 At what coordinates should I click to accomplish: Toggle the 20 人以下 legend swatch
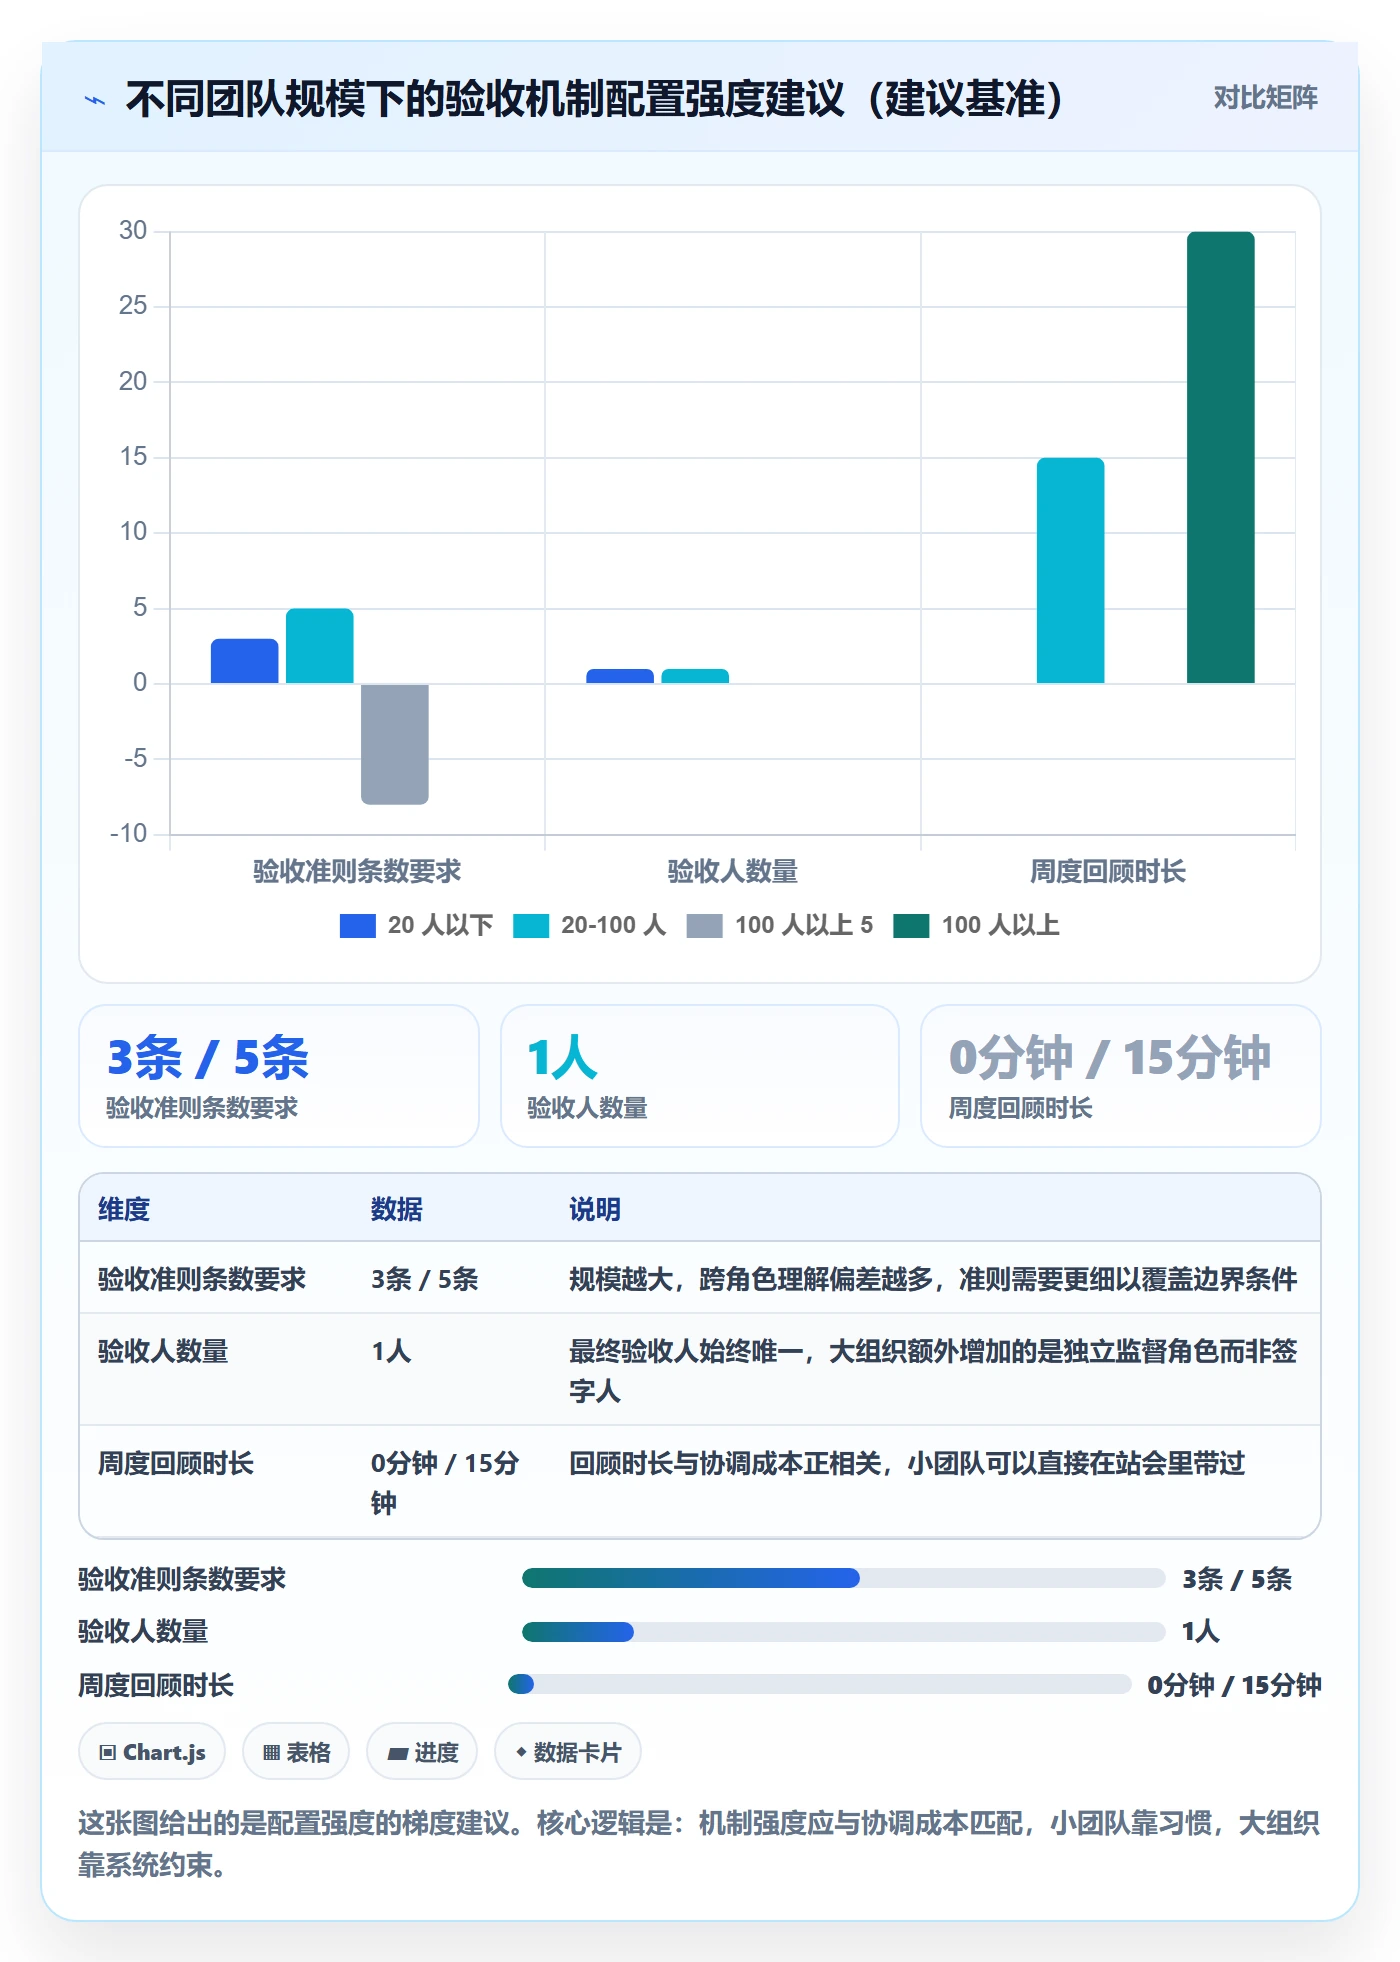(x=358, y=925)
